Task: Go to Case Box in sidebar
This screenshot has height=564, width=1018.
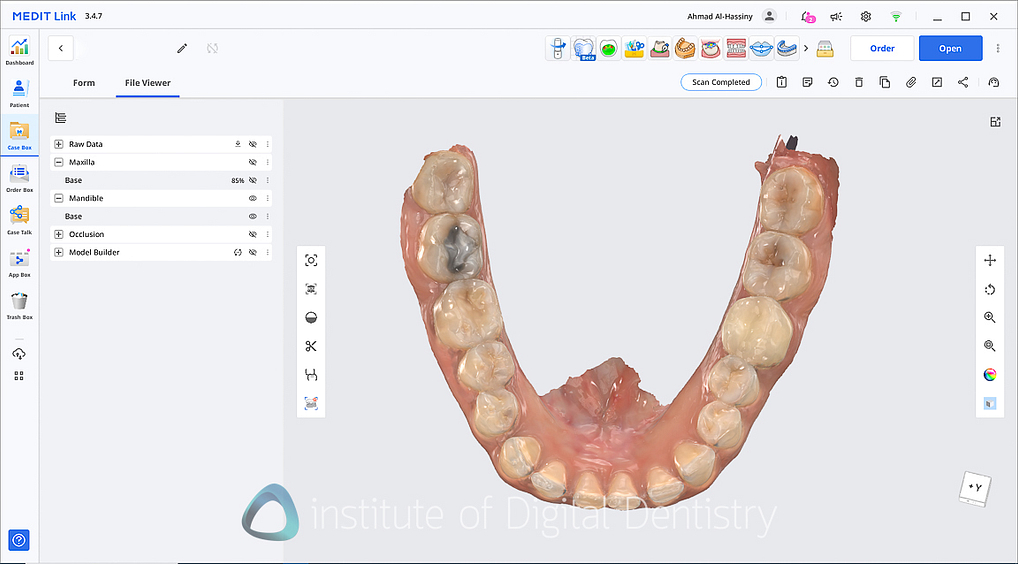Action: coord(19,136)
